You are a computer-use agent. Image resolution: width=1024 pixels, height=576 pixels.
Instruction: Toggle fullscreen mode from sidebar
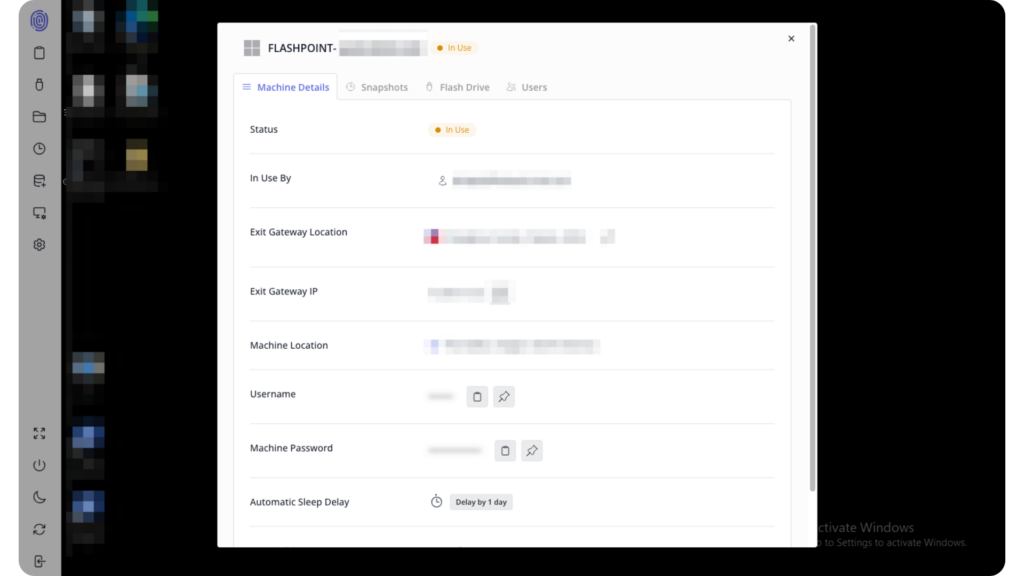point(39,434)
